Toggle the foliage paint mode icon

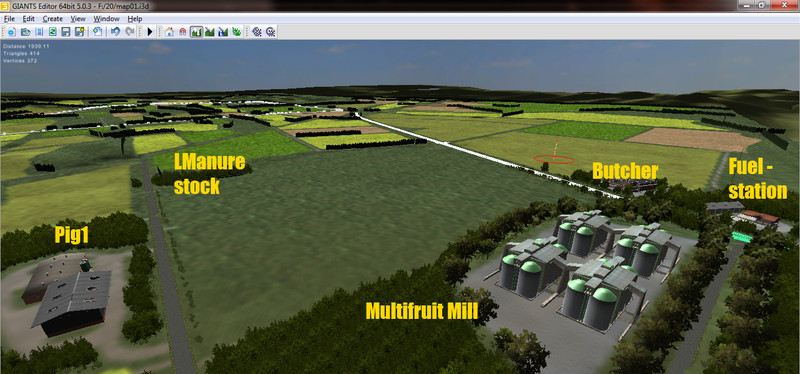pos(237,32)
